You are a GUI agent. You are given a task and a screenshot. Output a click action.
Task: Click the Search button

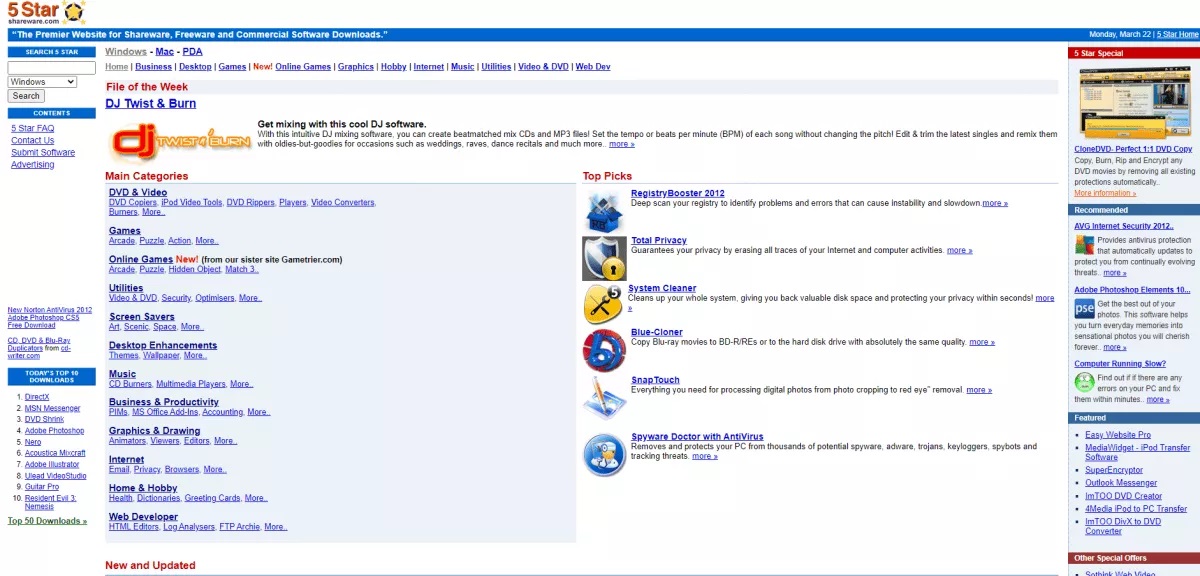click(26, 96)
